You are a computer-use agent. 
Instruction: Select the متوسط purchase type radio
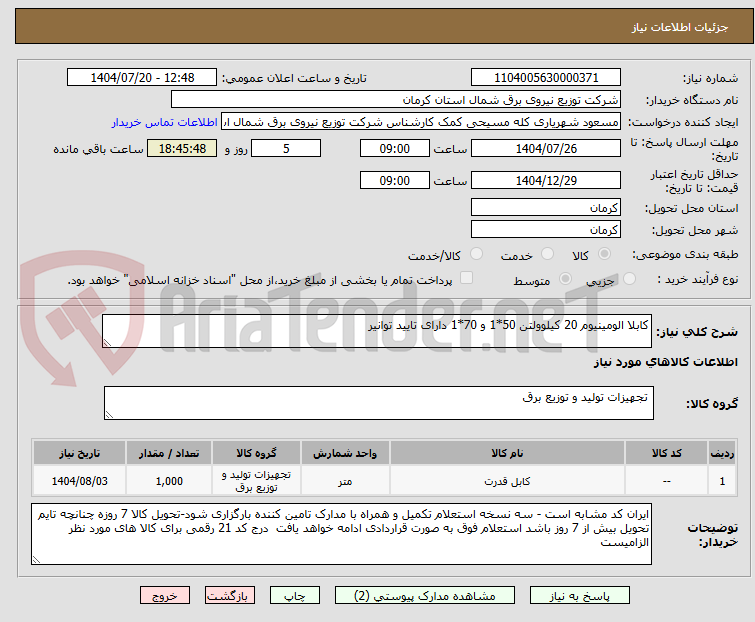(x=565, y=279)
